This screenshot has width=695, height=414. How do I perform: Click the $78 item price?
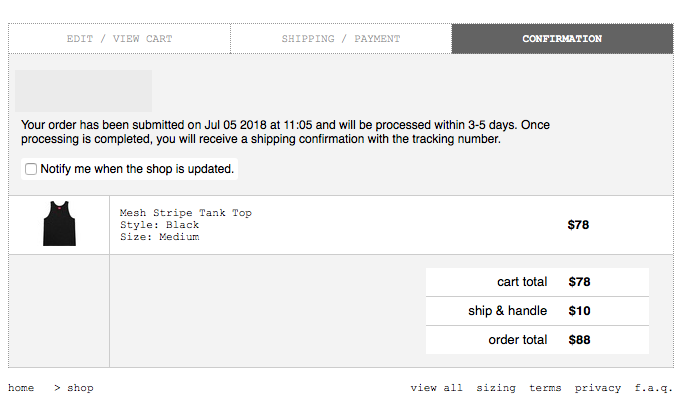click(x=578, y=225)
